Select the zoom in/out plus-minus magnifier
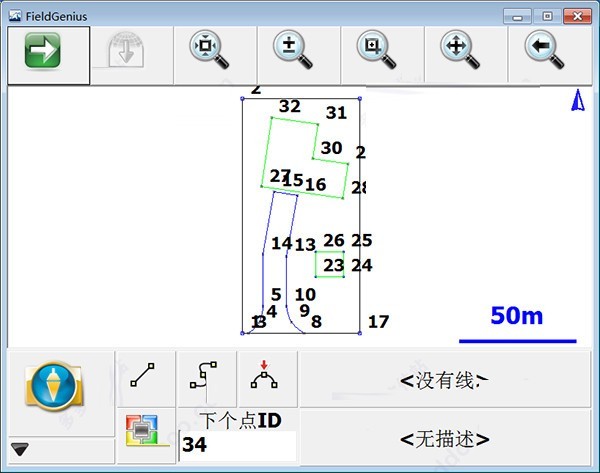The image size is (600, 473). 293,50
